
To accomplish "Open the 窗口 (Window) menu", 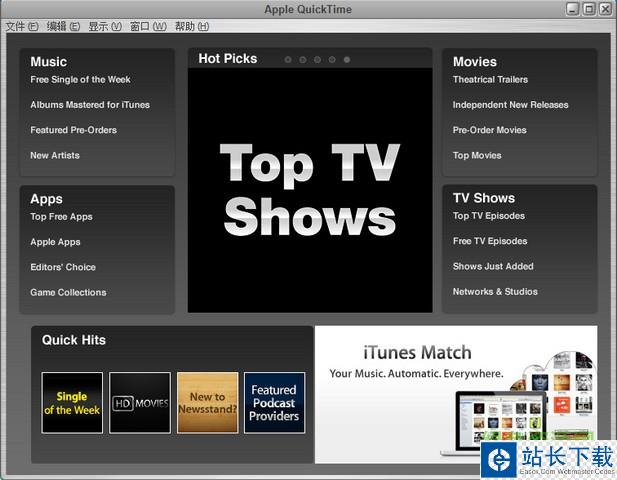I will 148,26.
